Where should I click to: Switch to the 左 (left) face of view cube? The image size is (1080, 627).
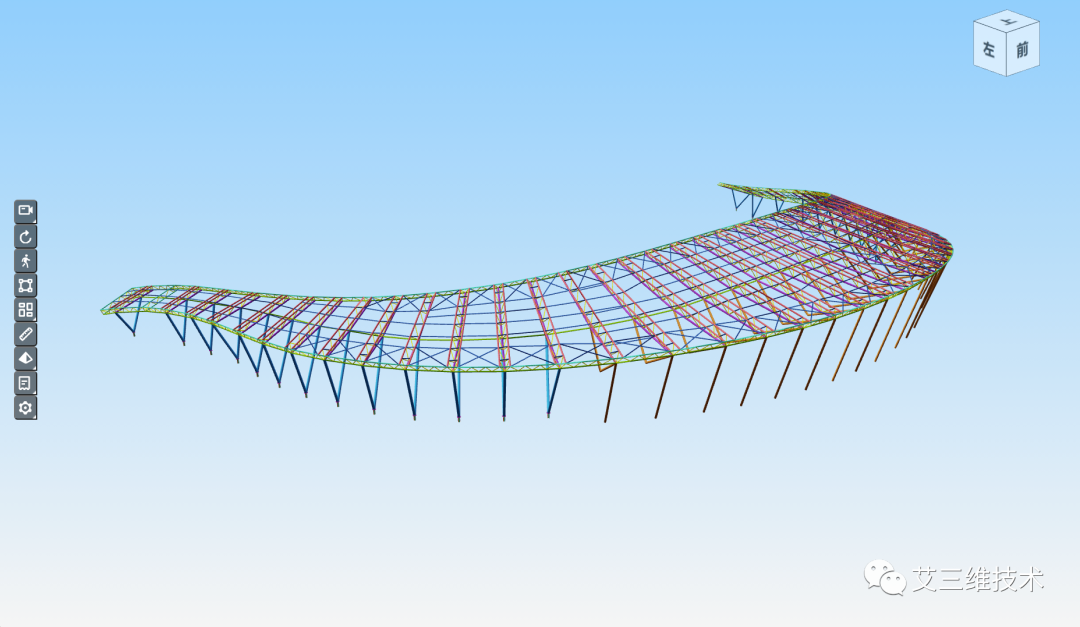point(990,49)
